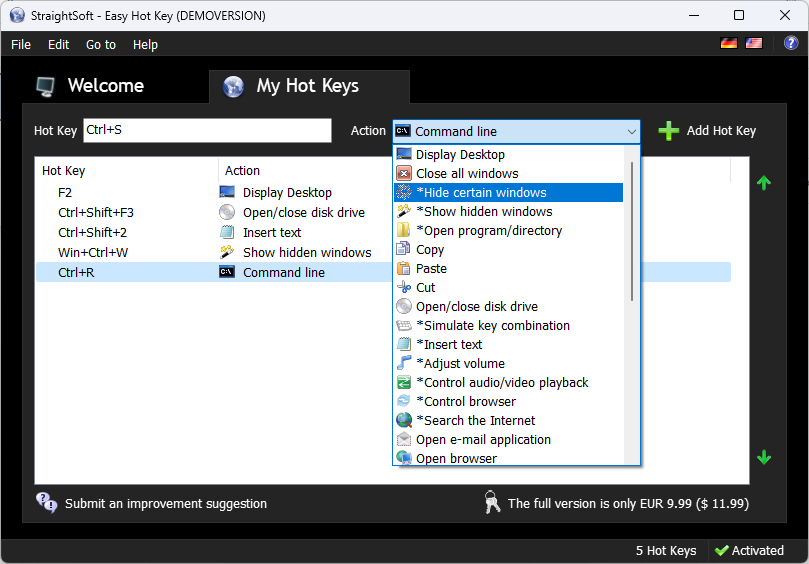Move hot key down with green arrow
809x564 pixels.
[x=764, y=457]
